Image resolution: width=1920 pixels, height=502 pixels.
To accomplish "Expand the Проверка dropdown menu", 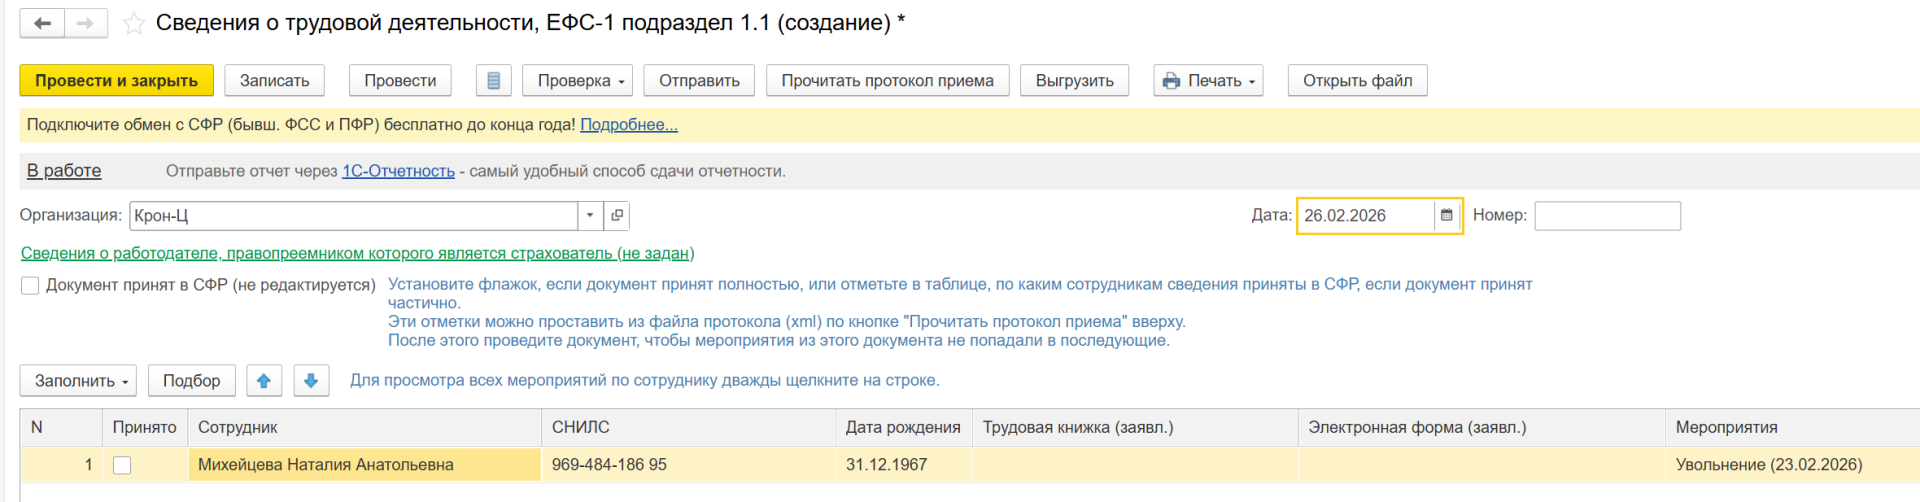I will 577,81.
